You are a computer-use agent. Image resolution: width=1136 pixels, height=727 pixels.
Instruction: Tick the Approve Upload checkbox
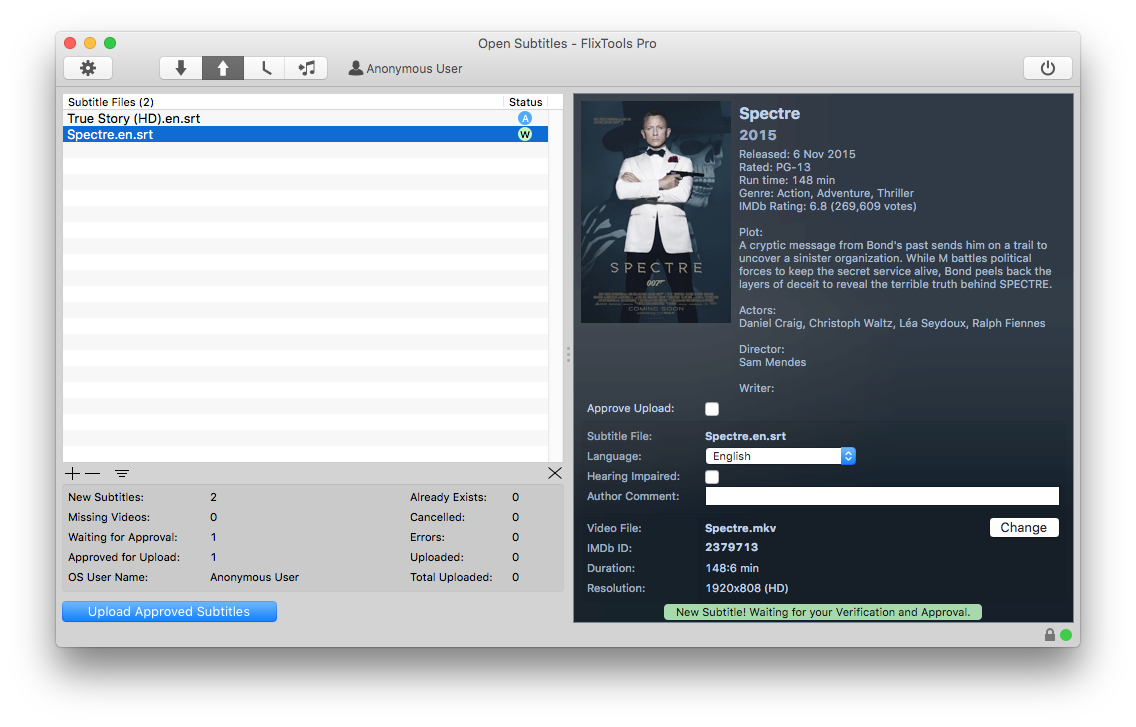[x=712, y=409]
